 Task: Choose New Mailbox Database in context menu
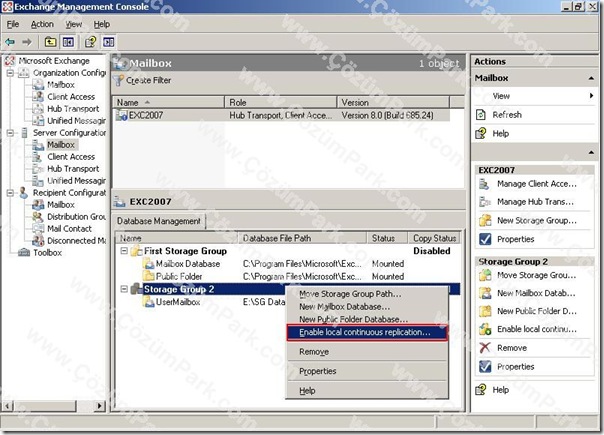[367, 307]
